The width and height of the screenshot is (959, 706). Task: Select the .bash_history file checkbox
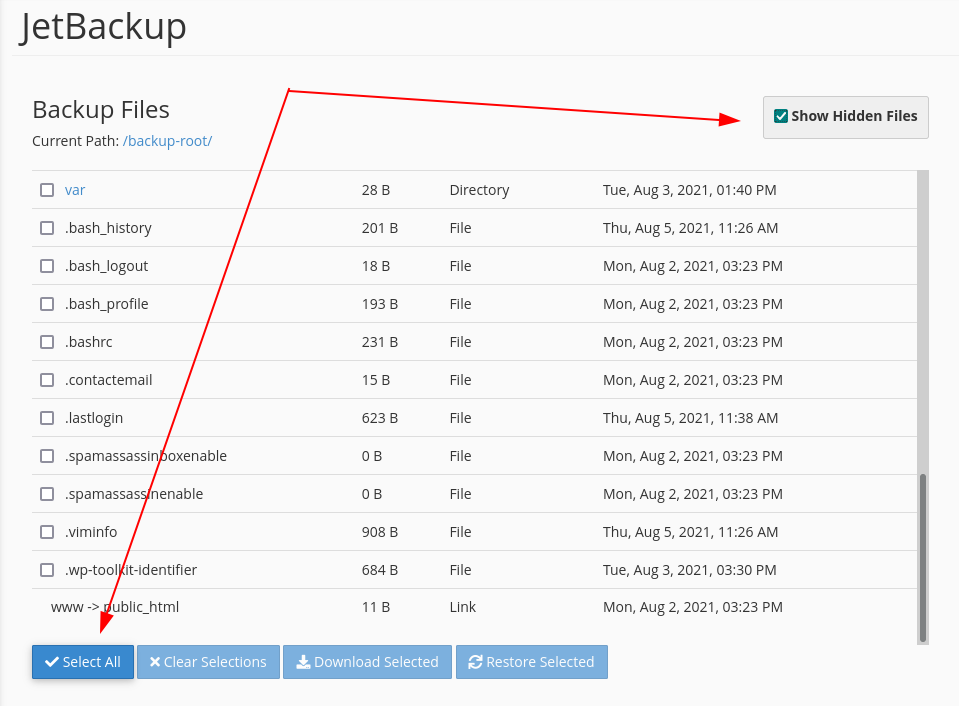tap(47, 228)
